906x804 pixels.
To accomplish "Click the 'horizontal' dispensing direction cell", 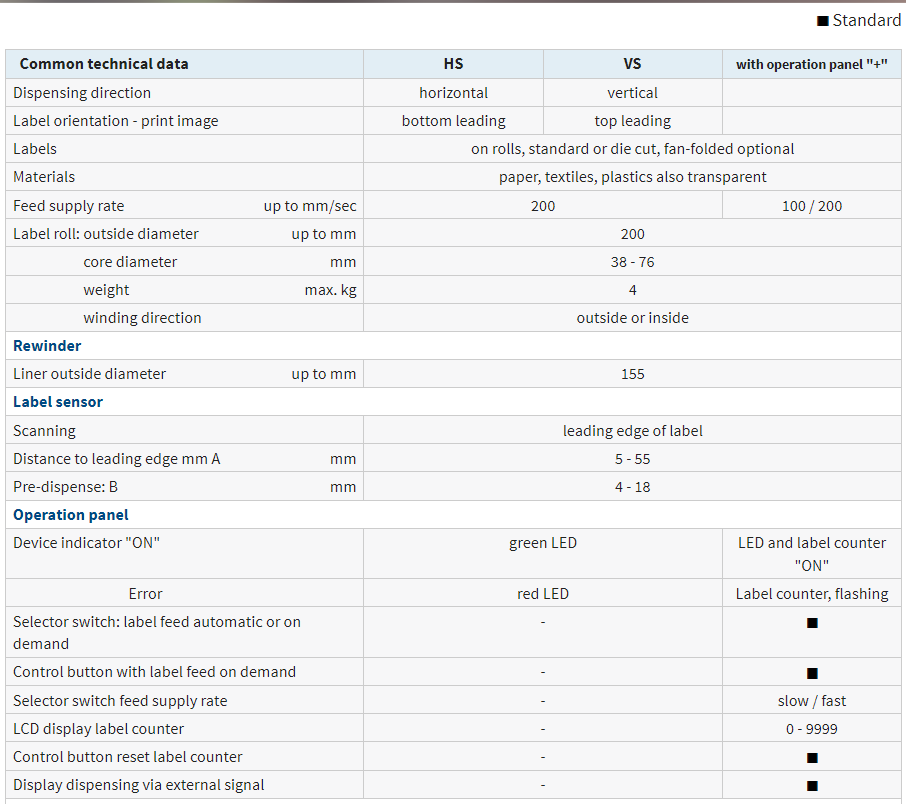I will 453,93.
